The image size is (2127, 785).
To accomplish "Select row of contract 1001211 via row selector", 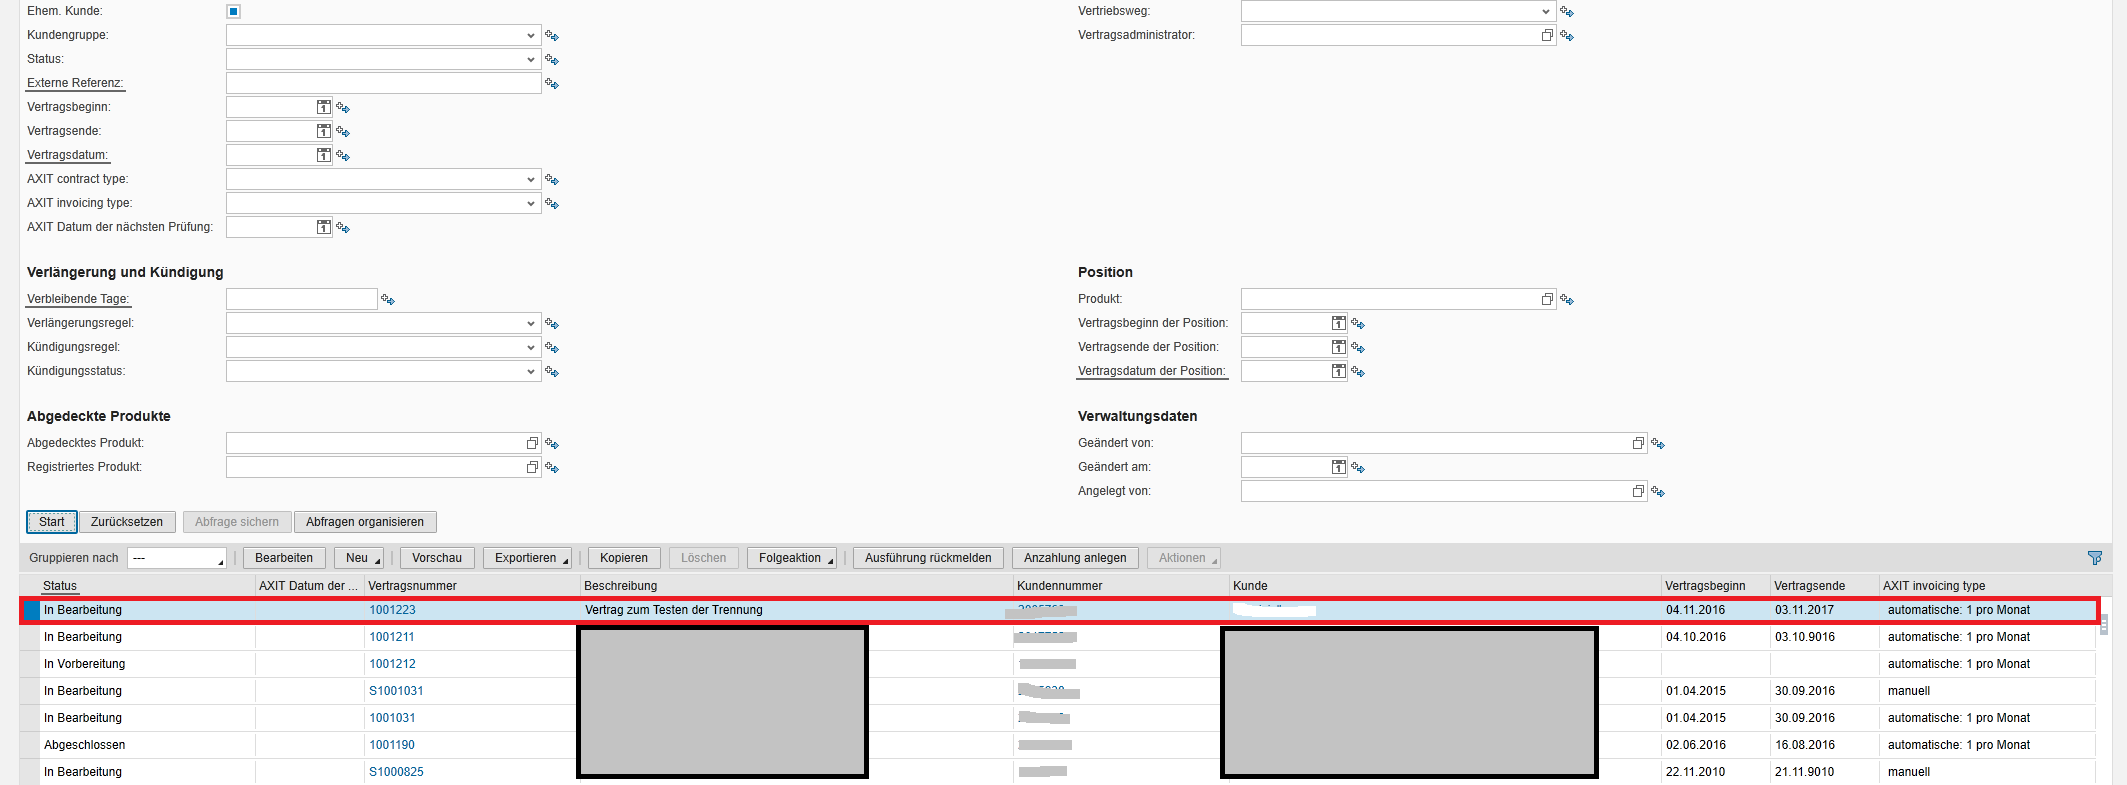I will coord(30,637).
